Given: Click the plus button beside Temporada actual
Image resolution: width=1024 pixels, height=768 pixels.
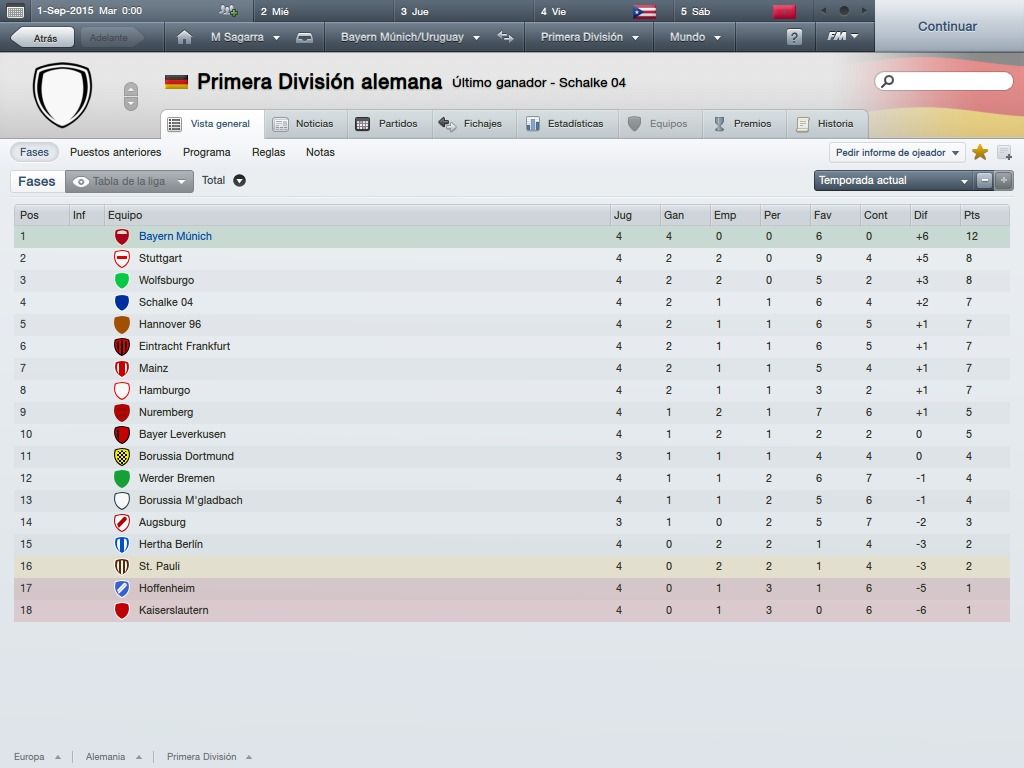Looking at the screenshot, I should (x=1004, y=180).
